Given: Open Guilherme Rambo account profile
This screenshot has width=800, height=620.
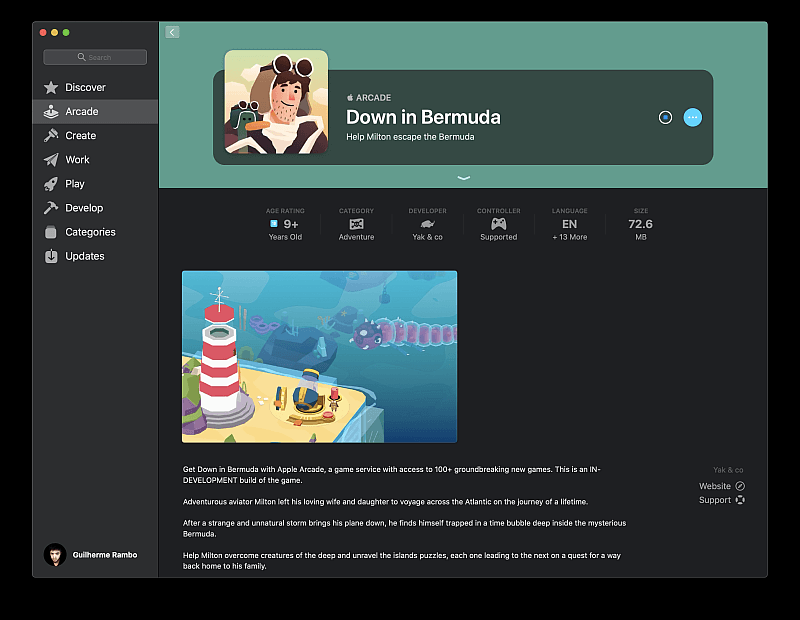Looking at the screenshot, I should (x=94, y=554).
